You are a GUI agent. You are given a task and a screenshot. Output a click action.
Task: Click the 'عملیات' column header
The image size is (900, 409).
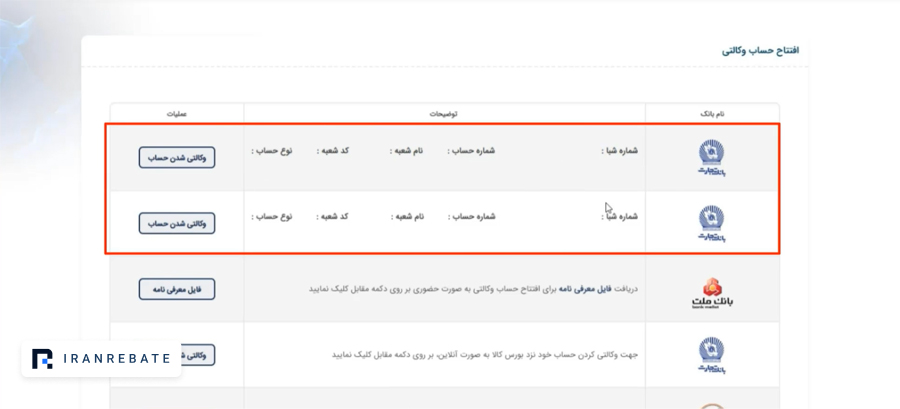pyautogui.click(x=177, y=114)
